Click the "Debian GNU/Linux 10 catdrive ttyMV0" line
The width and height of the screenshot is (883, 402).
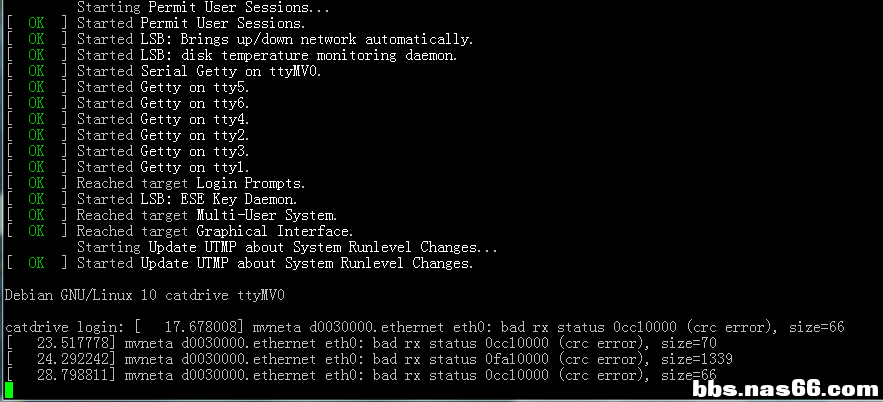point(145,295)
